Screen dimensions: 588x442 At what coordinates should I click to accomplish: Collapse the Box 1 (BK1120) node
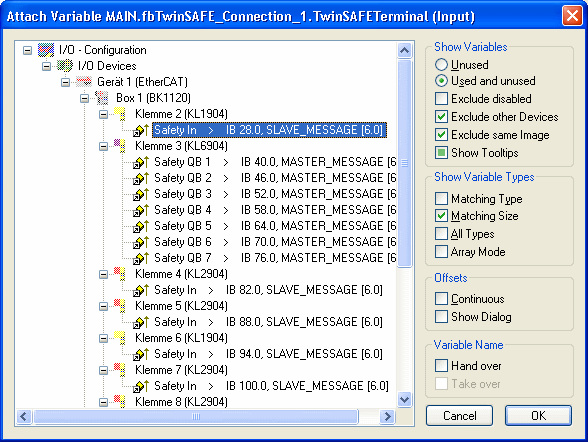point(84,99)
